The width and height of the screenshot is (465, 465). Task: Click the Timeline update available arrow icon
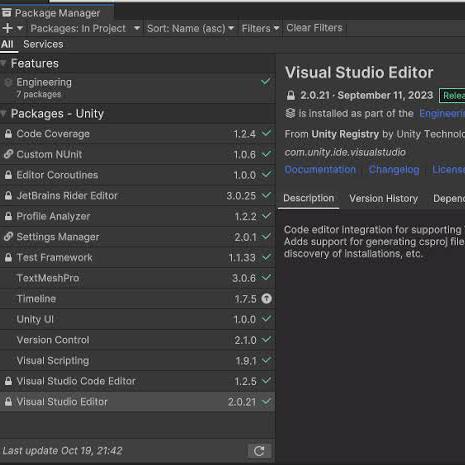(266, 299)
